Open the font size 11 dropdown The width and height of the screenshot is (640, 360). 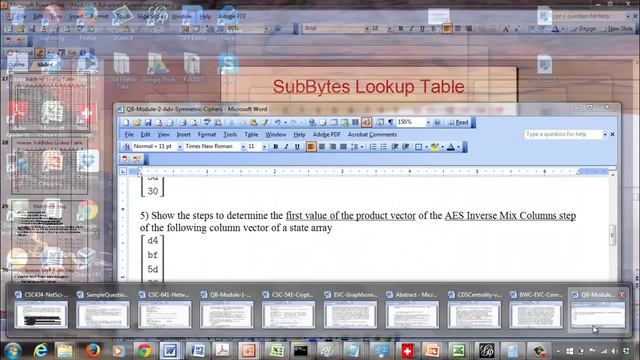[x=264, y=147]
